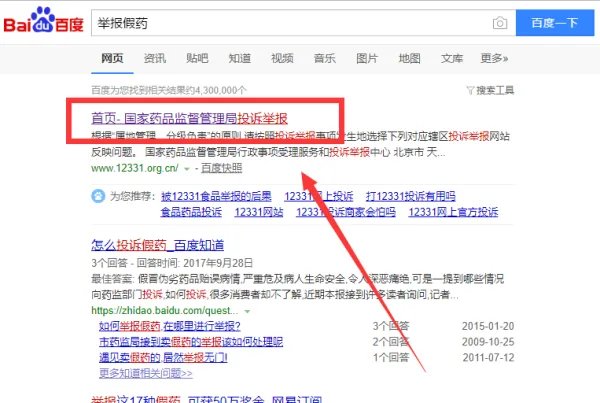600x403 pixels.
Task: Open suggestion 12331网站
Action: pyautogui.click(x=259, y=212)
